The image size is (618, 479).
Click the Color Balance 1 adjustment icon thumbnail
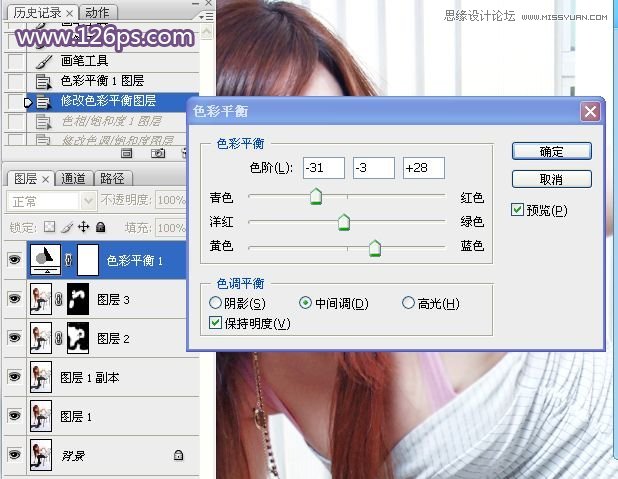point(46,259)
